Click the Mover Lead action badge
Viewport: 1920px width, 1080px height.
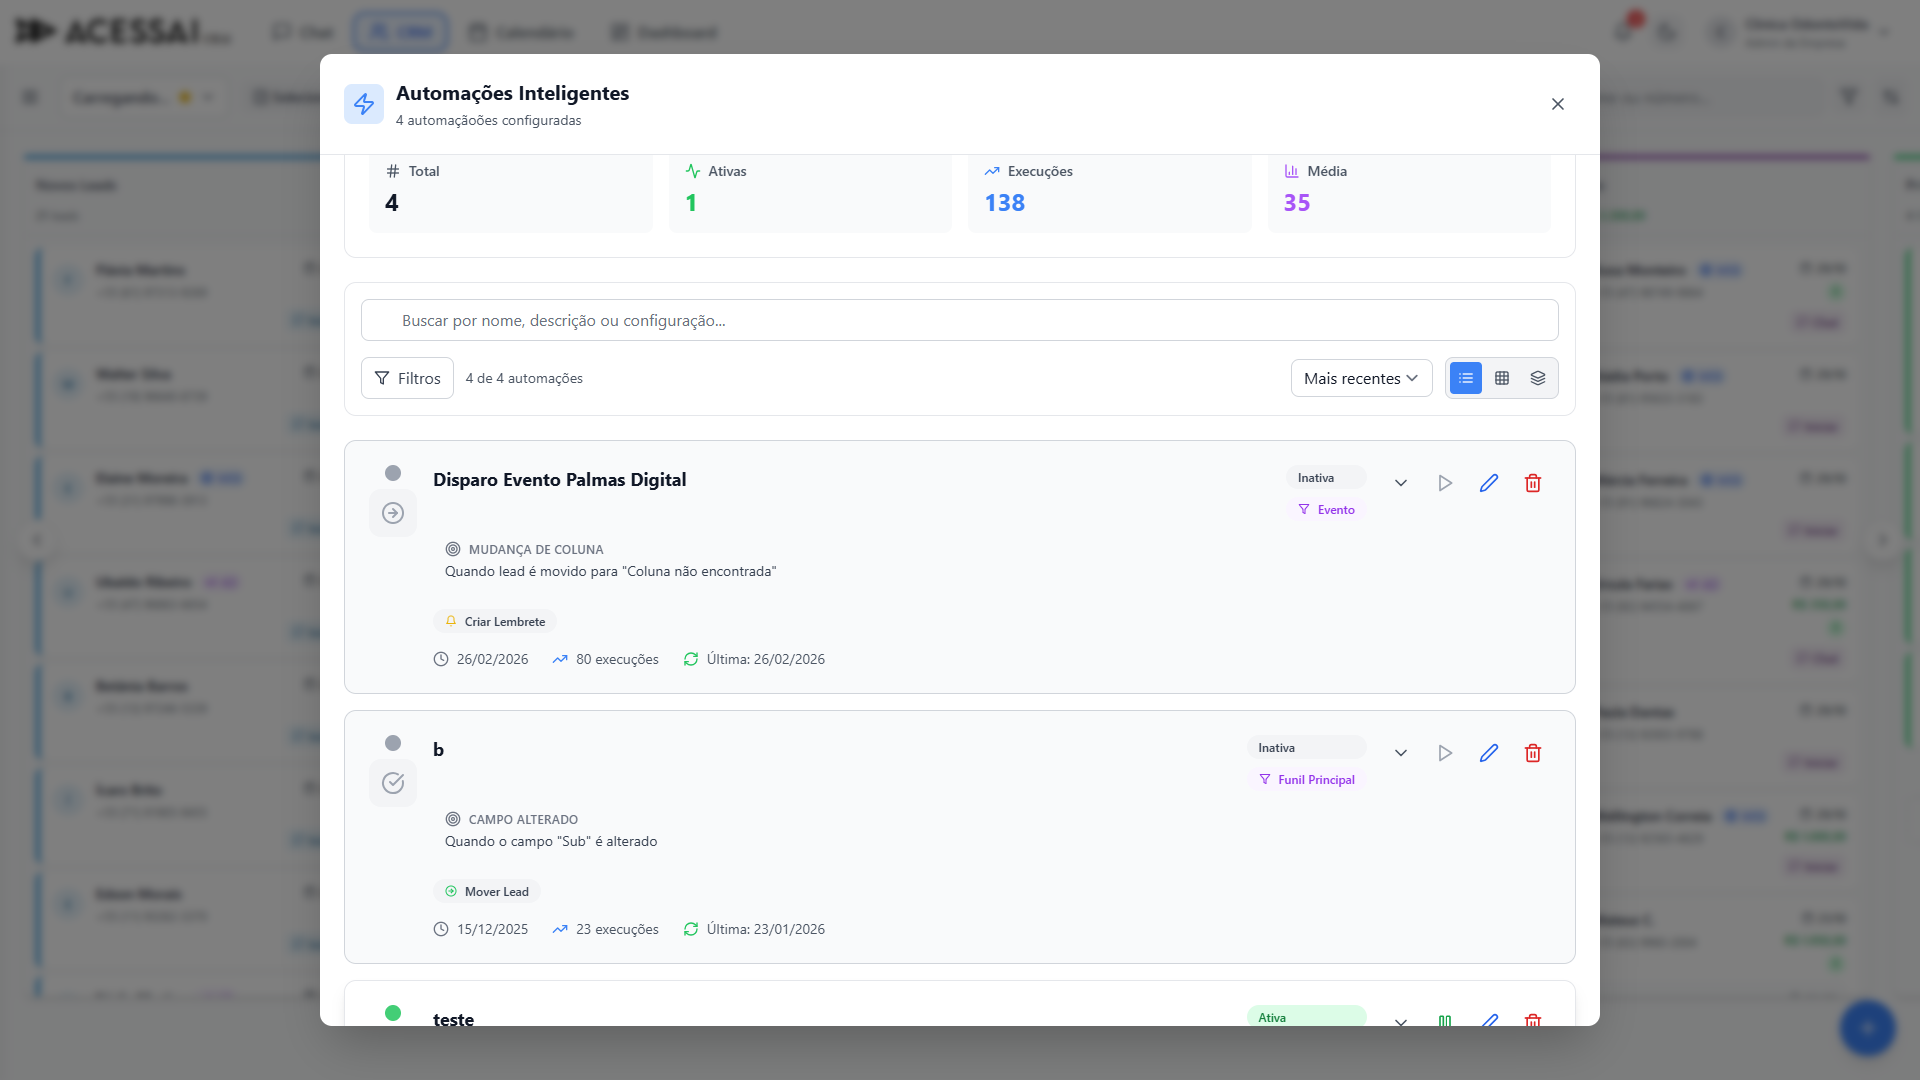click(x=487, y=891)
